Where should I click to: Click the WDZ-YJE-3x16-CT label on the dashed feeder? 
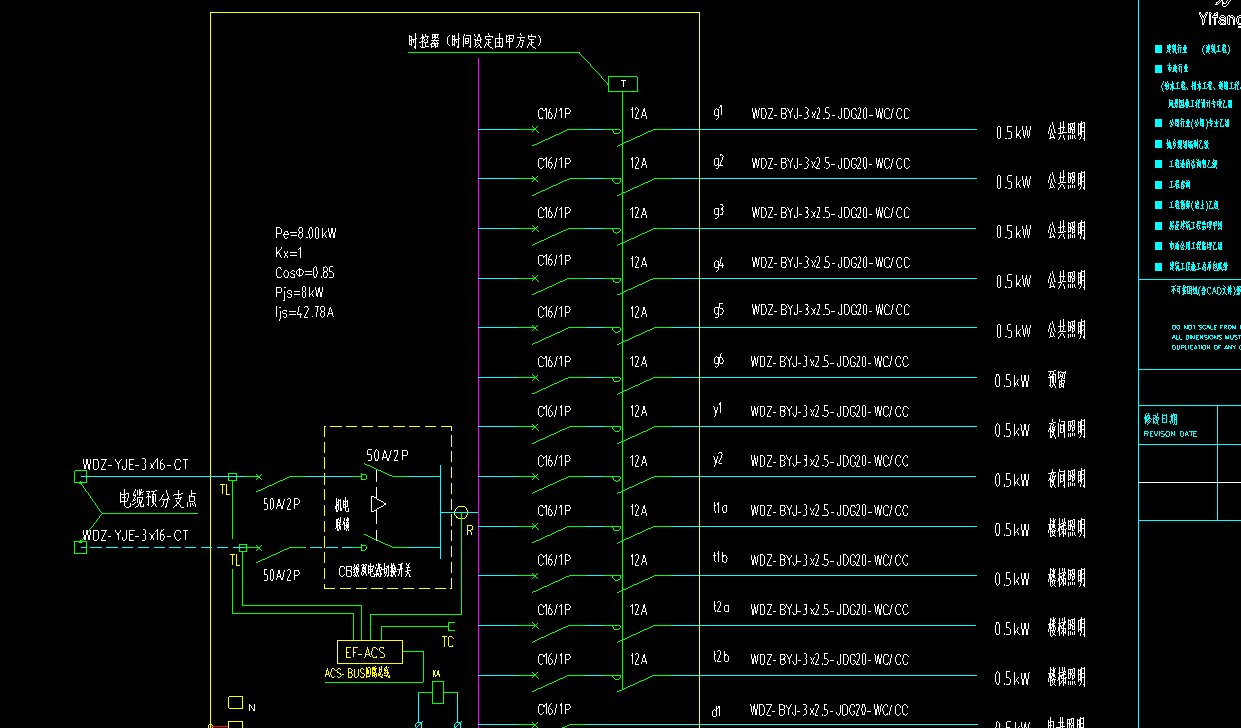click(x=135, y=536)
